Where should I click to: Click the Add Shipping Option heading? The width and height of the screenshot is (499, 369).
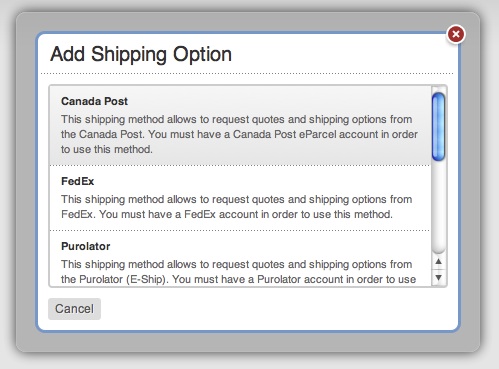(x=141, y=54)
